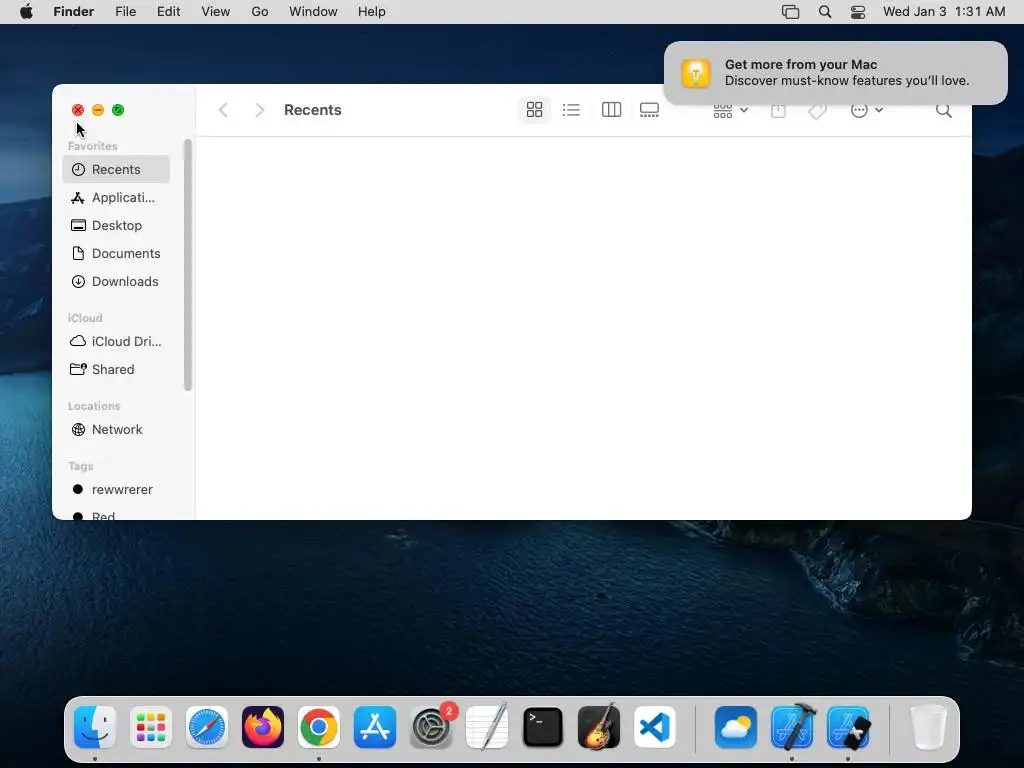Click the Edit Tags toolbar icon
This screenshot has width=1024, height=768.
[x=817, y=110]
